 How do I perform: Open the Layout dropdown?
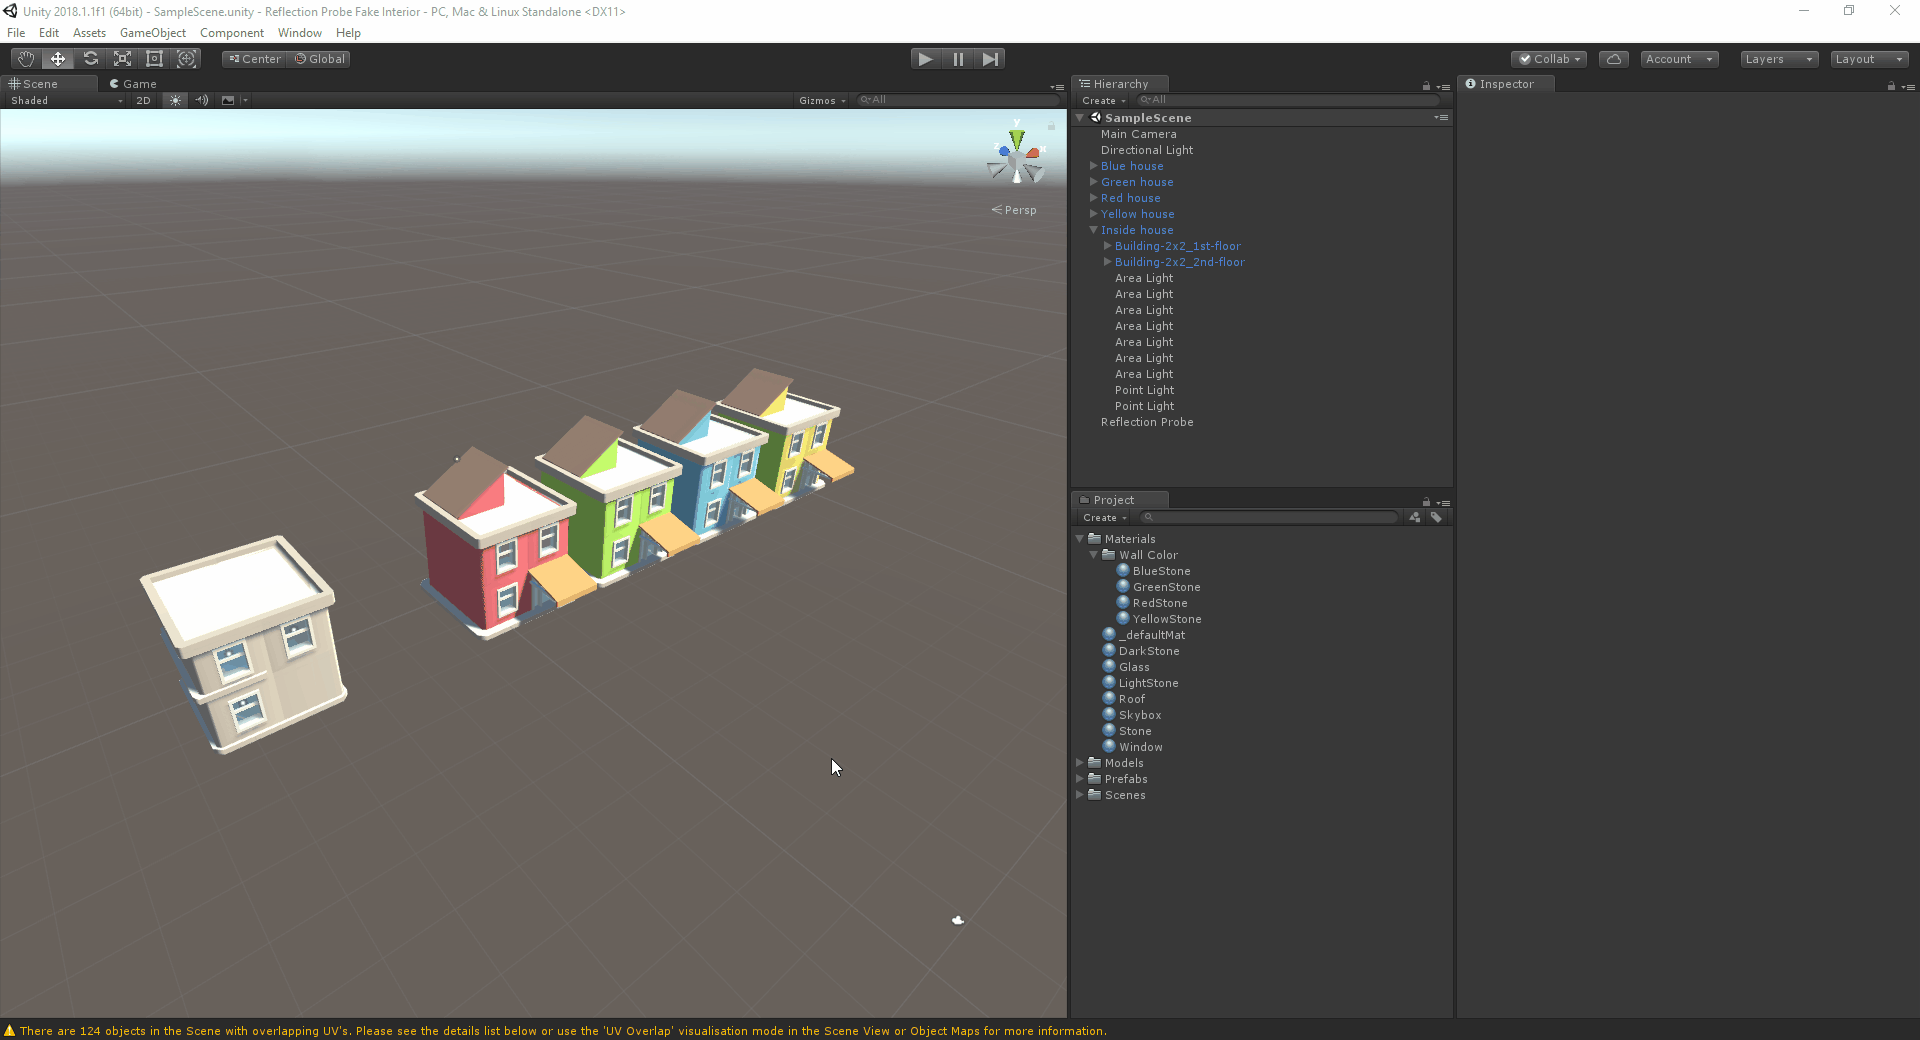click(1869, 59)
